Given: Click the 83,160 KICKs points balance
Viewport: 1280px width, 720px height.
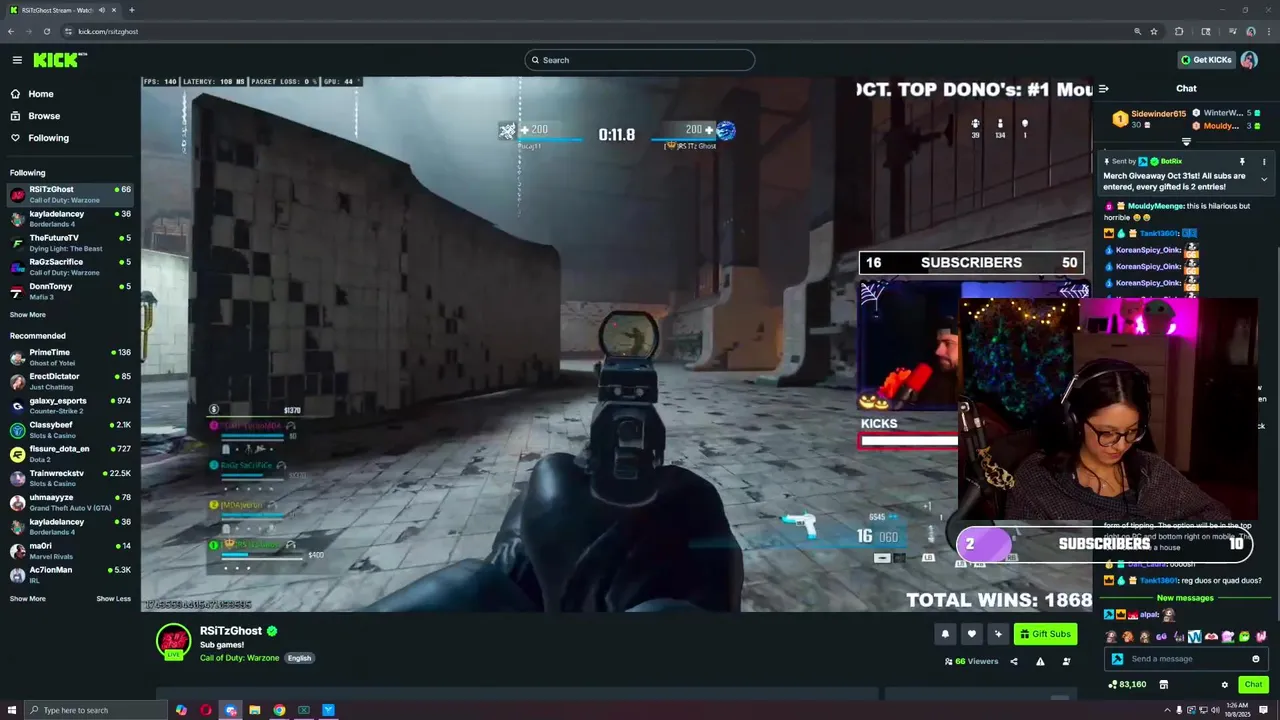Looking at the screenshot, I should (1127, 685).
